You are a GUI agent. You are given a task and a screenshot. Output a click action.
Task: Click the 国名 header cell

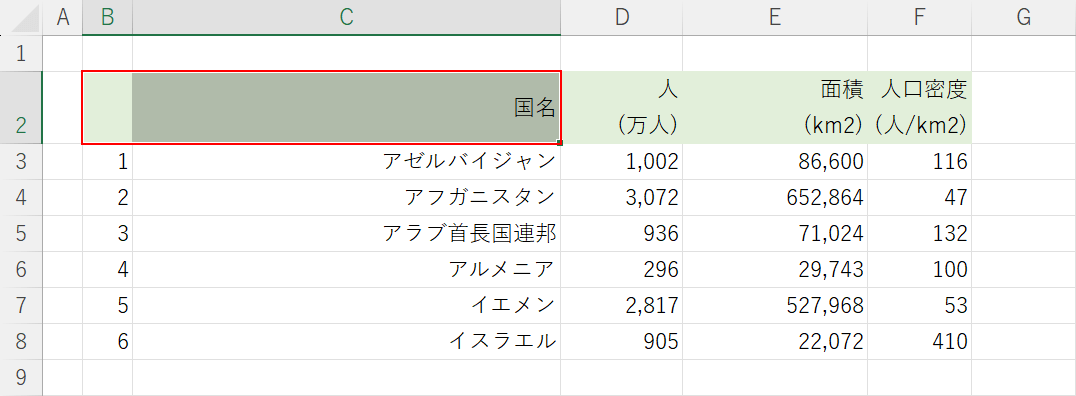click(347, 108)
